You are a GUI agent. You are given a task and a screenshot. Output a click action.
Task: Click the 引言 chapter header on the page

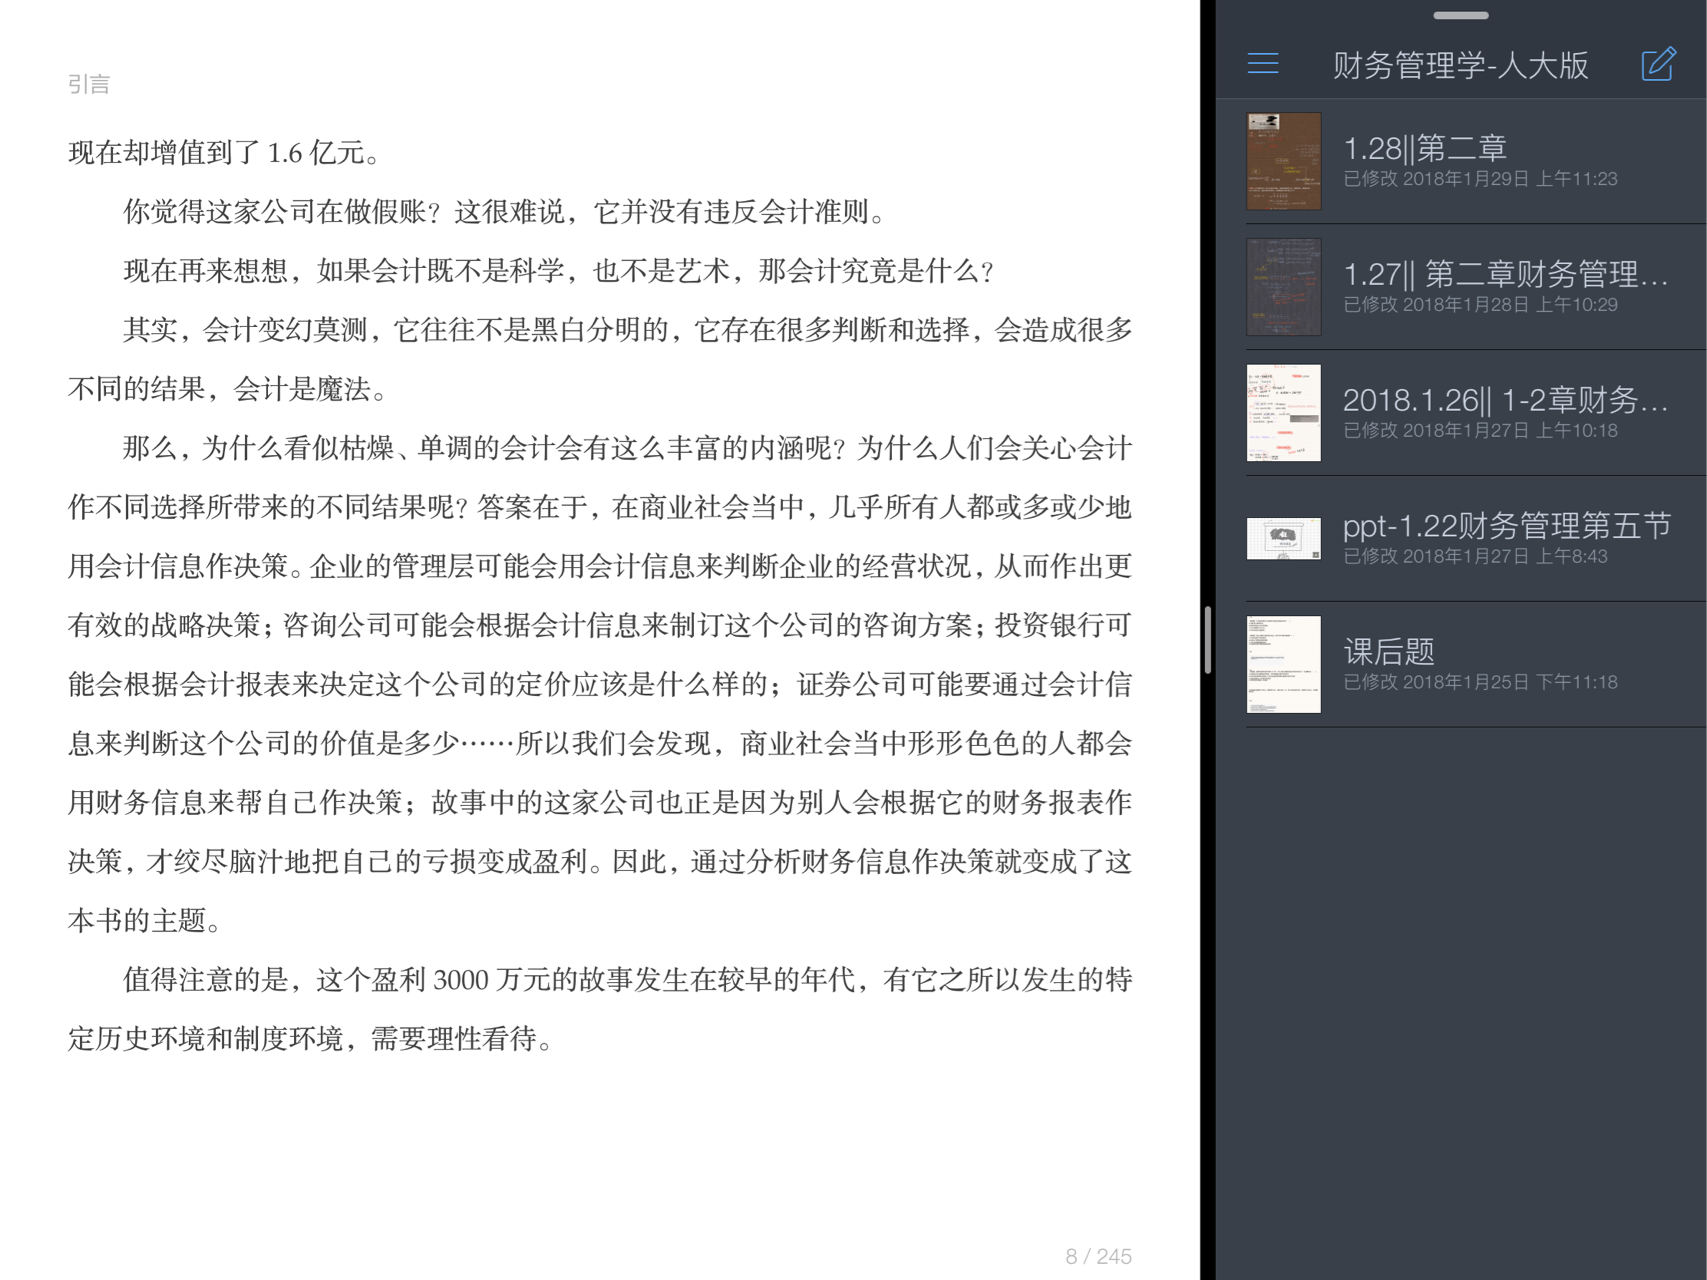click(x=88, y=84)
